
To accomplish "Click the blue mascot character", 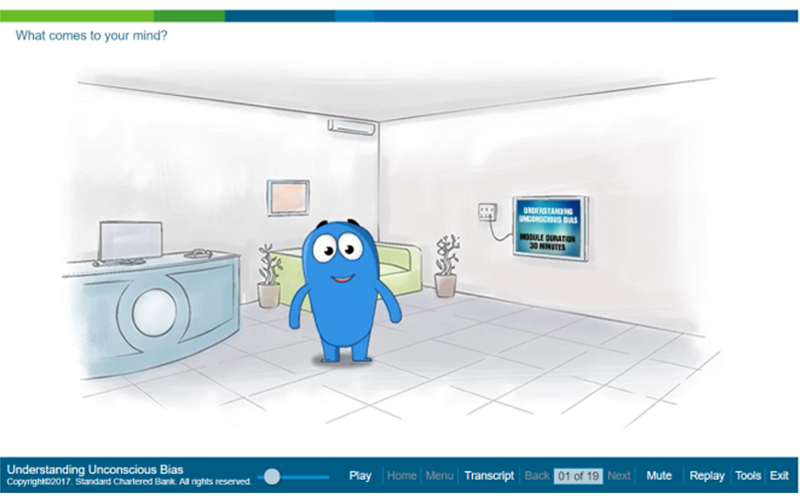I will click(338, 290).
